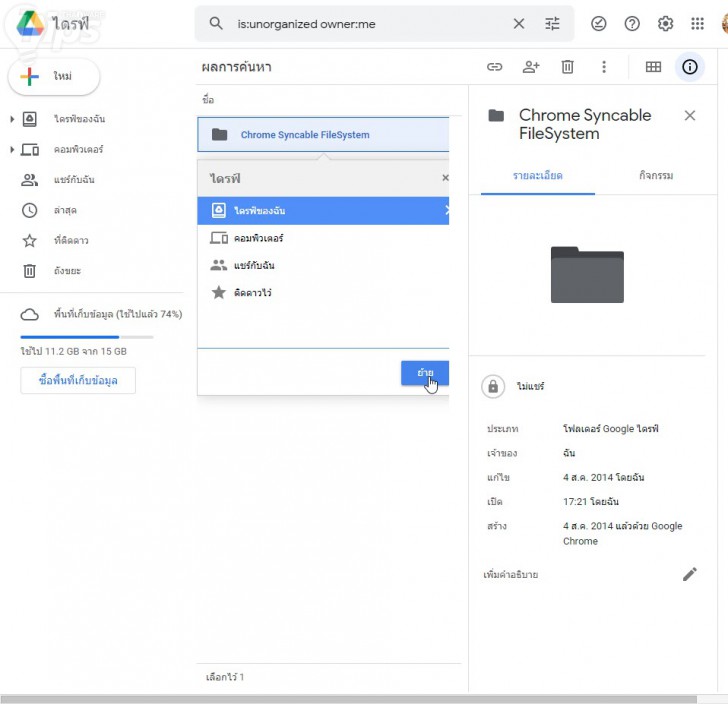This screenshot has width=728, height=704.
Task: Clear the search query with X
Action: pos(519,24)
